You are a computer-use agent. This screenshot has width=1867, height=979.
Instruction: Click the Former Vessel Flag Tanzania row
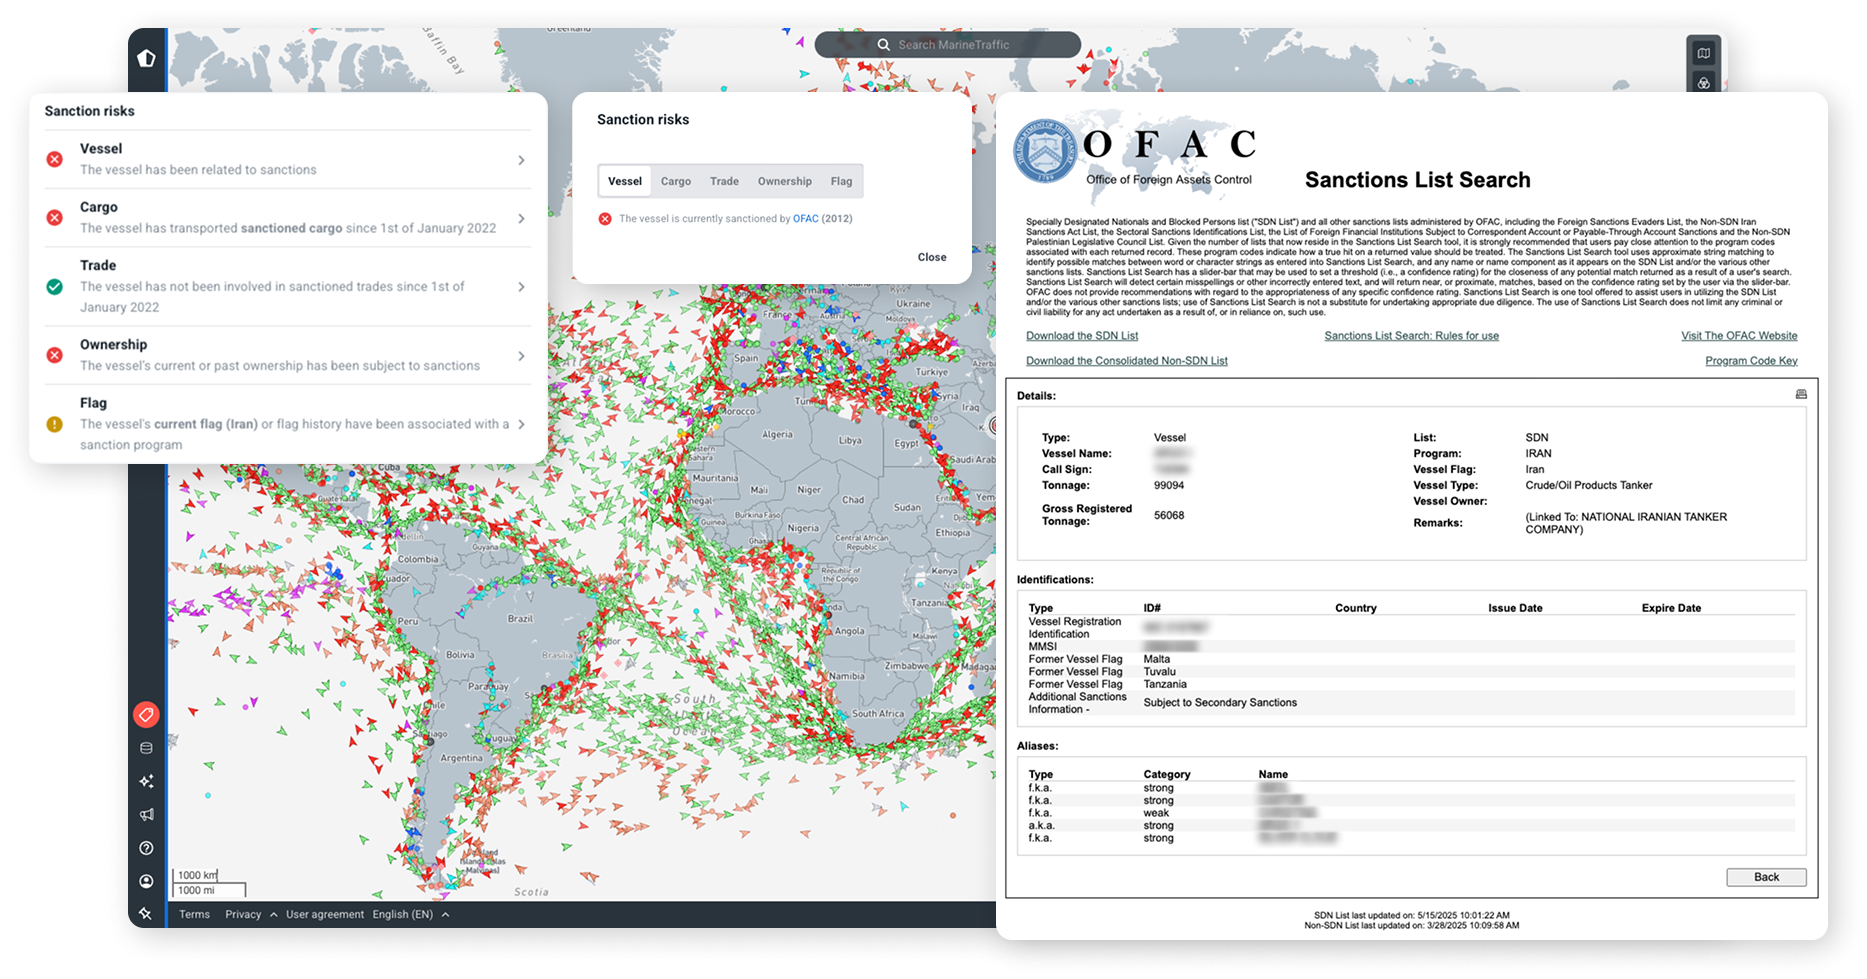1411,685
